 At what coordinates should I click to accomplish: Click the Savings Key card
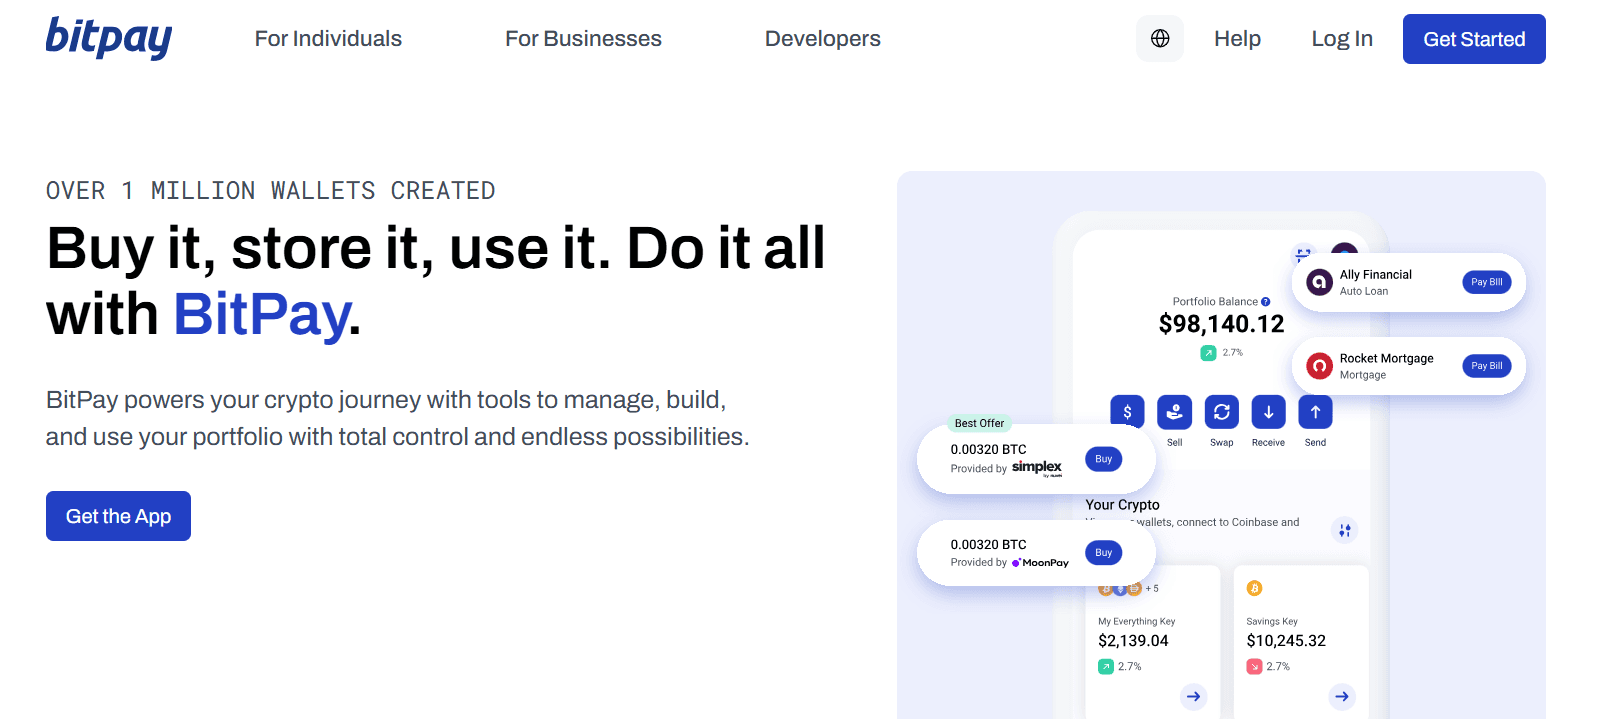[x=1301, y=642]
